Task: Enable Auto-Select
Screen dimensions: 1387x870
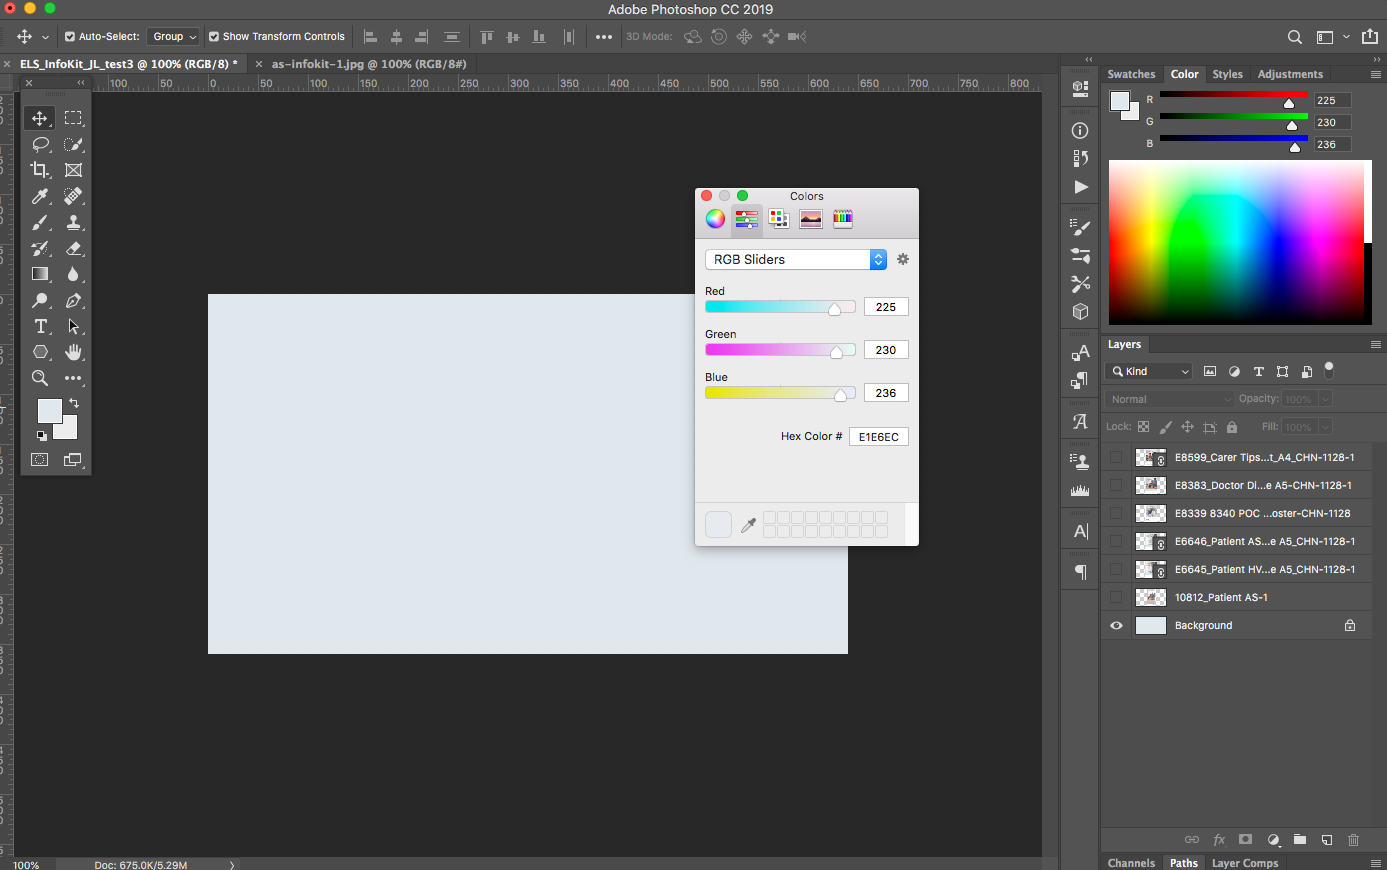Action: tap(69, 36)
